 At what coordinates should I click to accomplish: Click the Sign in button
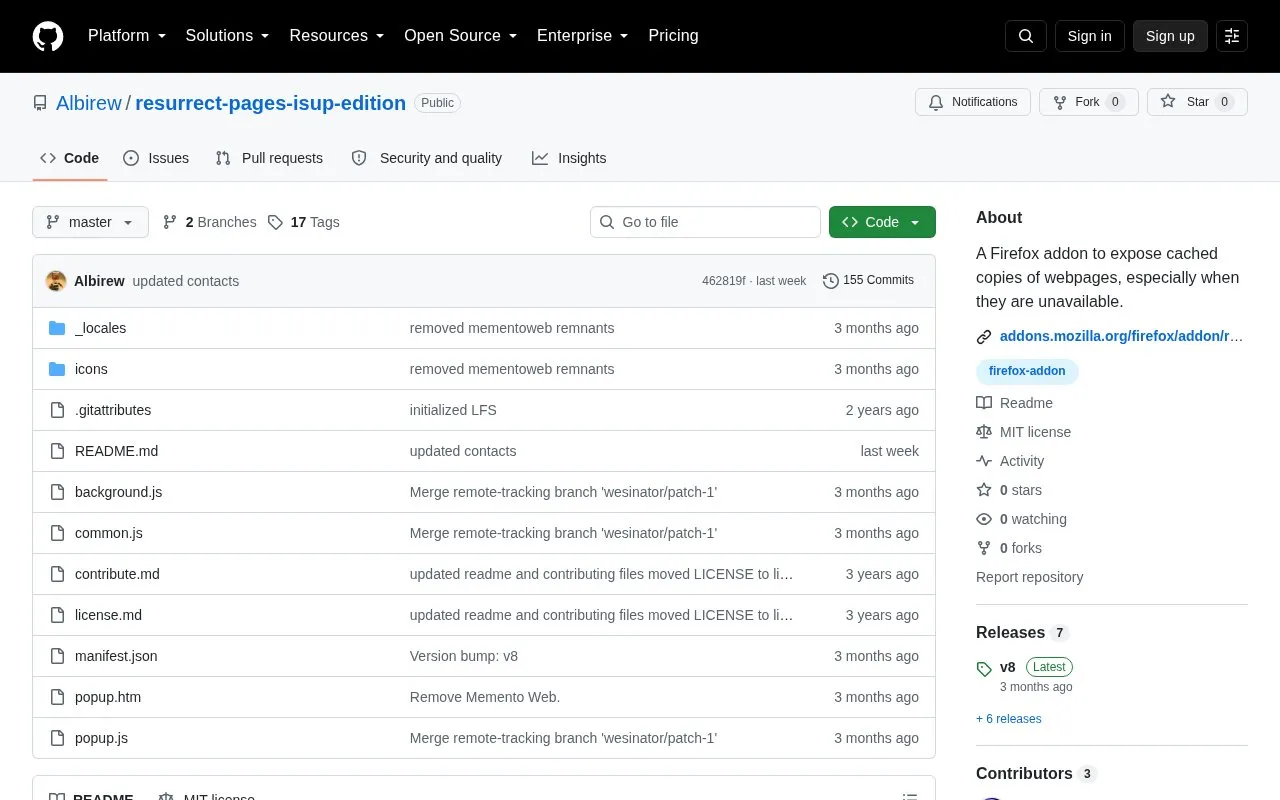pyautogui.click(x=1090, y=36)
